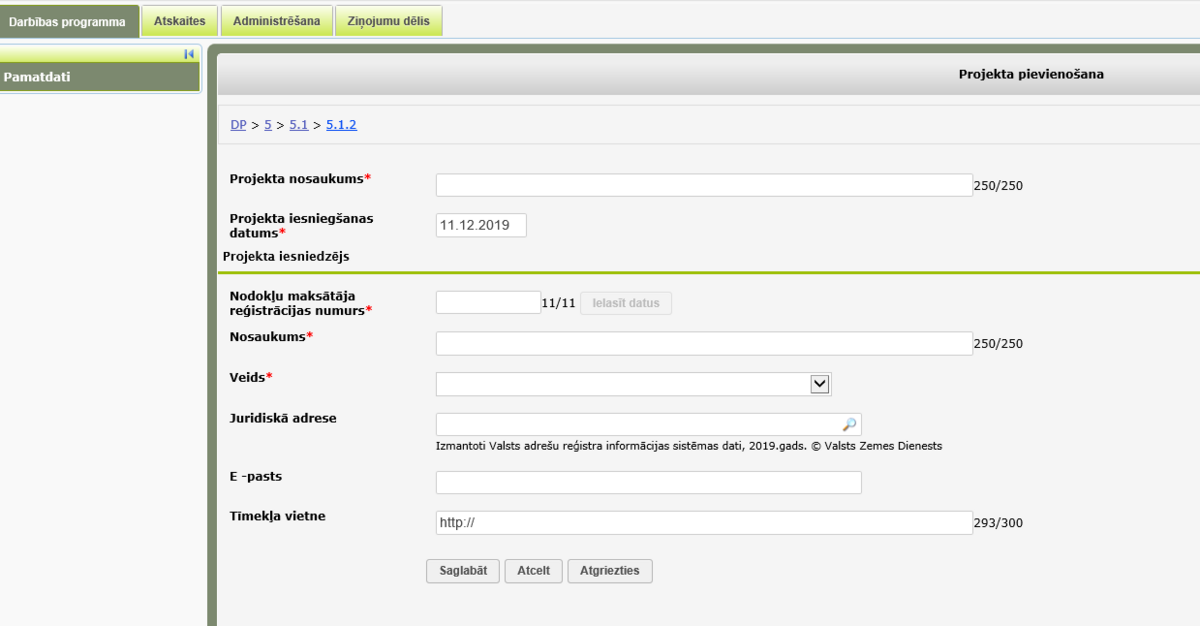Focus the registration number input field

coord(488,302)
